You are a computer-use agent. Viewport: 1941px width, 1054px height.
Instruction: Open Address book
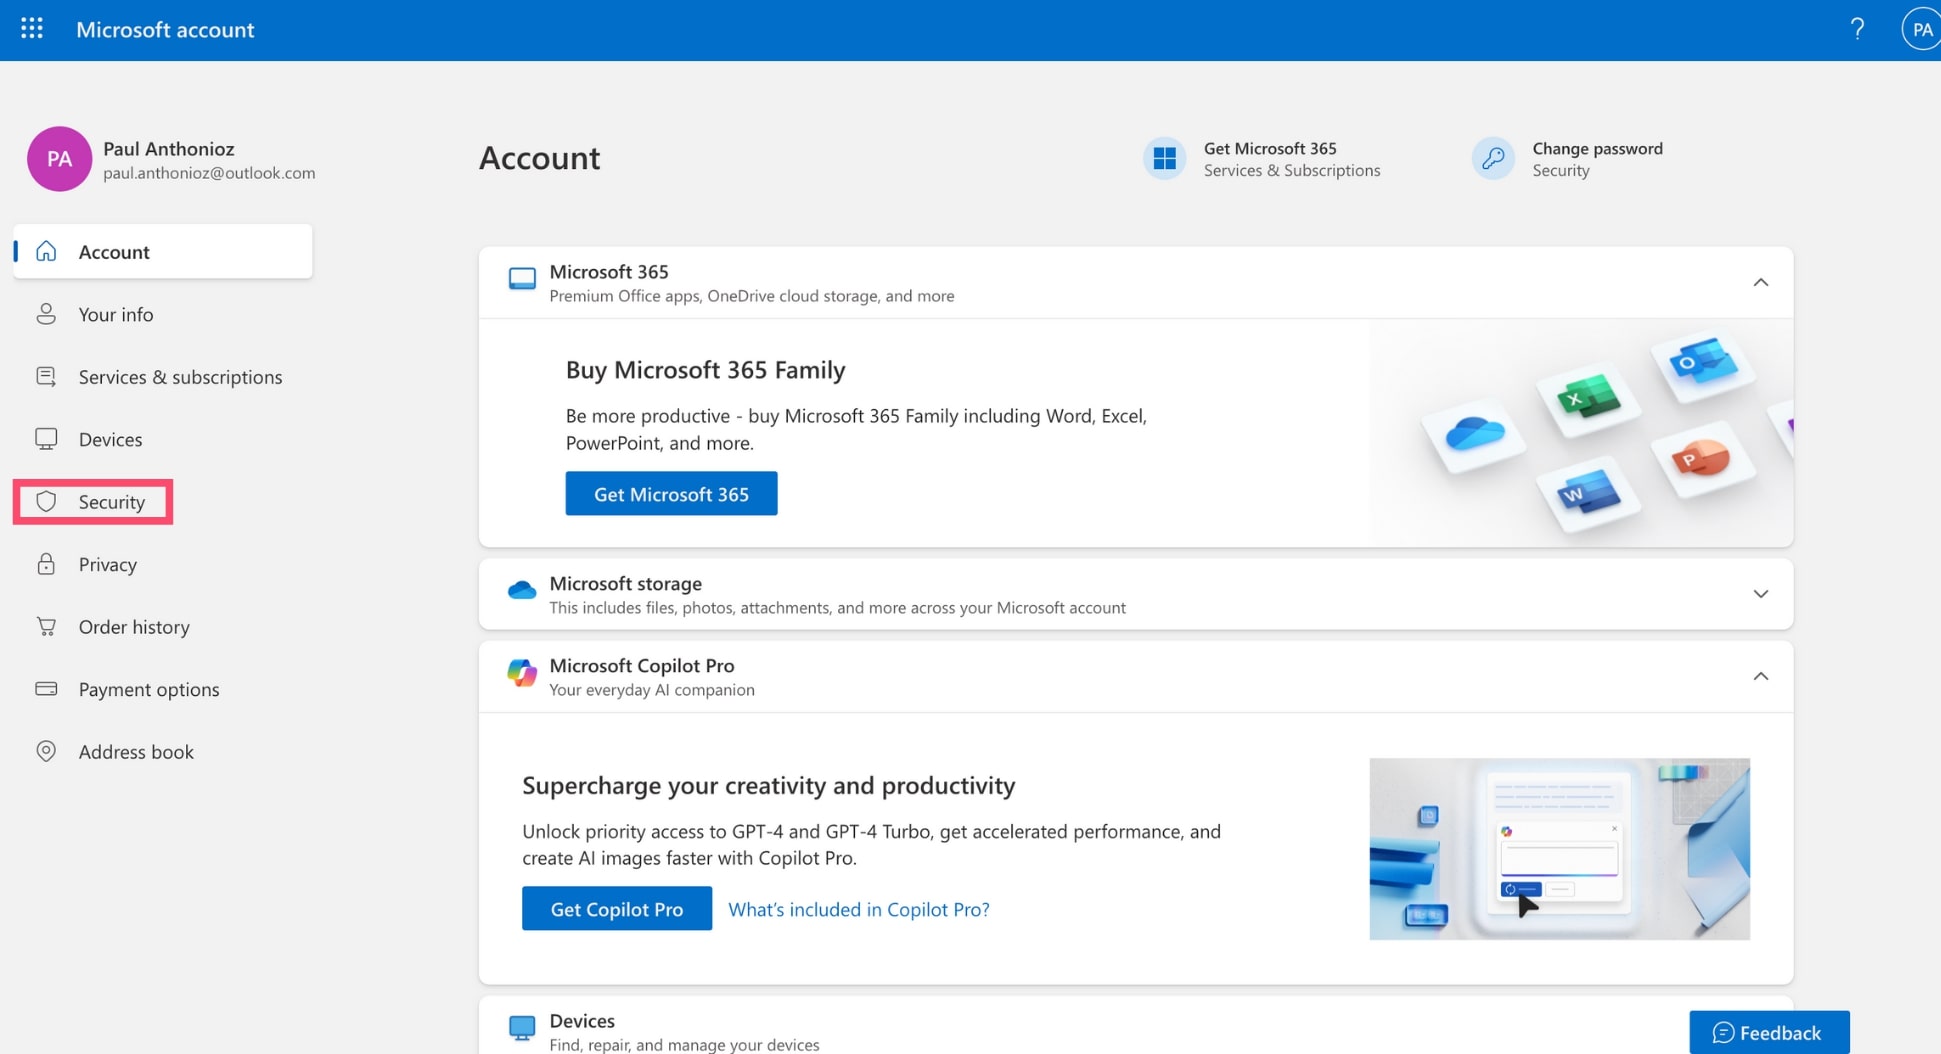tap(136, 751)
